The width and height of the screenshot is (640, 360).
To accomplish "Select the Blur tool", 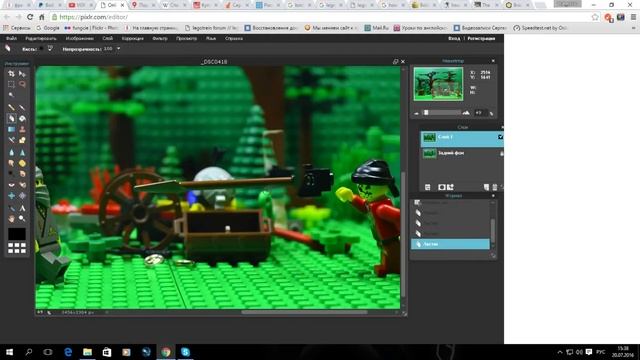I will [x=11, y=152].
